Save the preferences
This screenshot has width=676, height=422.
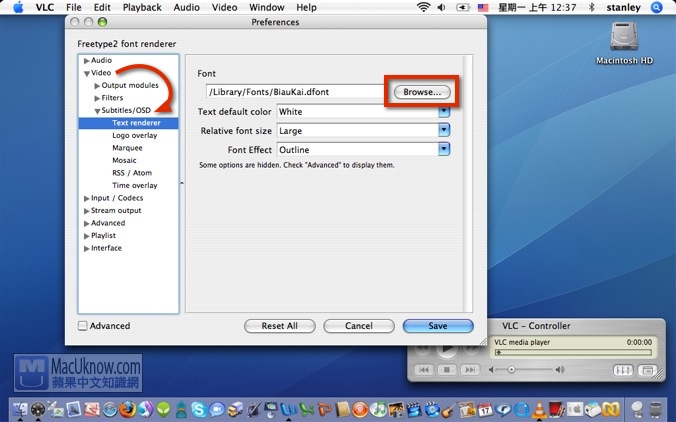pos(438,326)
